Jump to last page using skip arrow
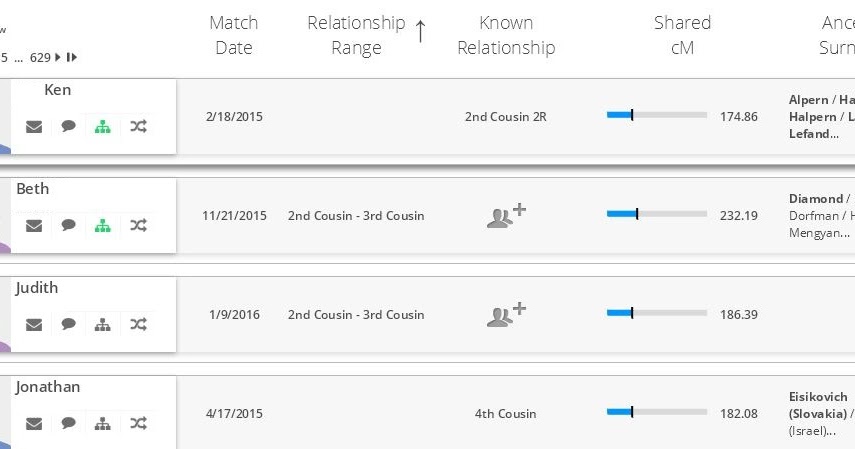 [x=72, y=58]
